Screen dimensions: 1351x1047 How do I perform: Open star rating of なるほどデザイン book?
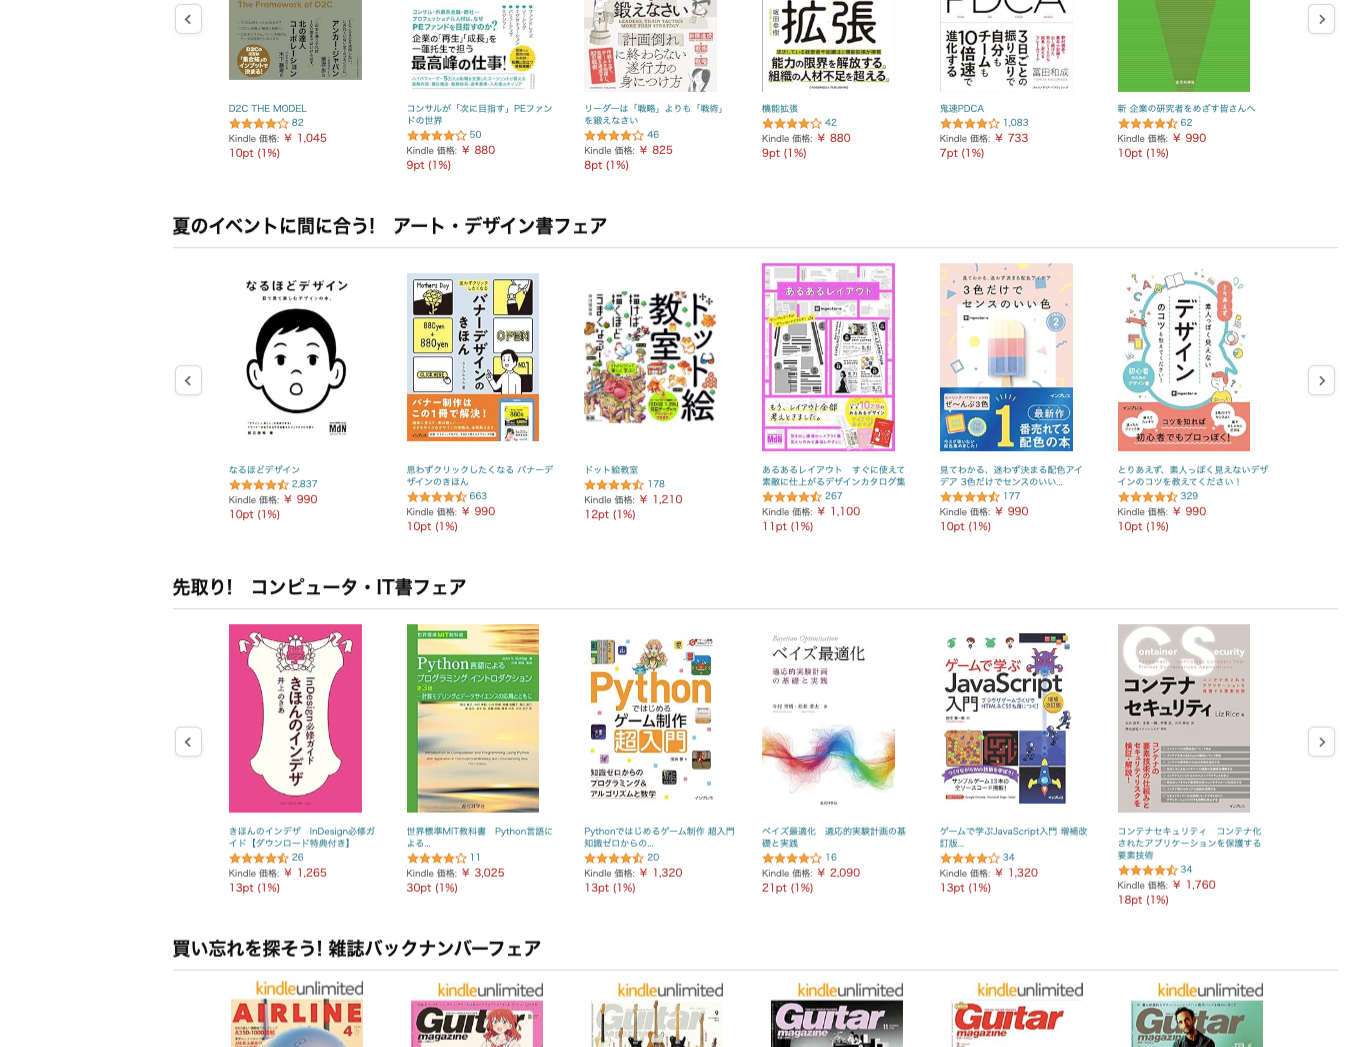[259, 484]
